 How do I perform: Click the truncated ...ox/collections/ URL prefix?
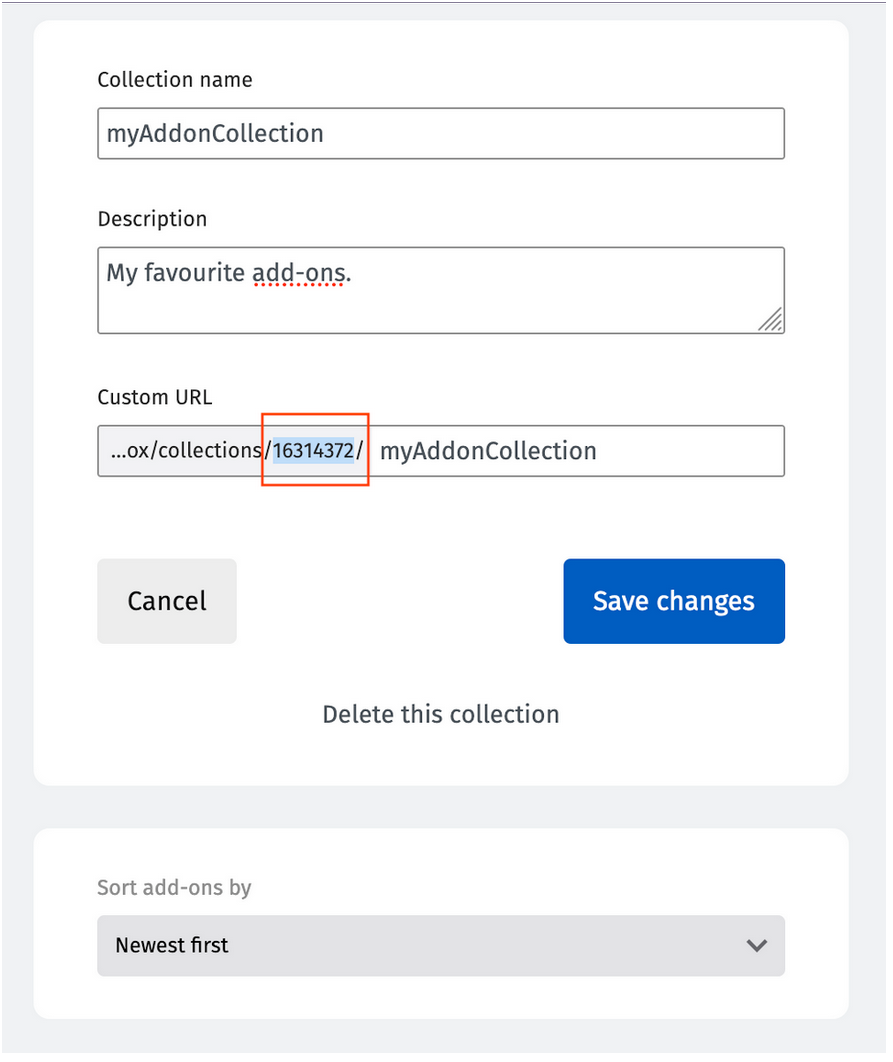tap(180, 451)
